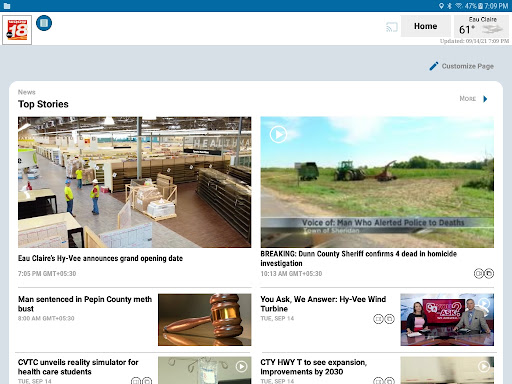Click the Customize Page link

pos(468,66)
